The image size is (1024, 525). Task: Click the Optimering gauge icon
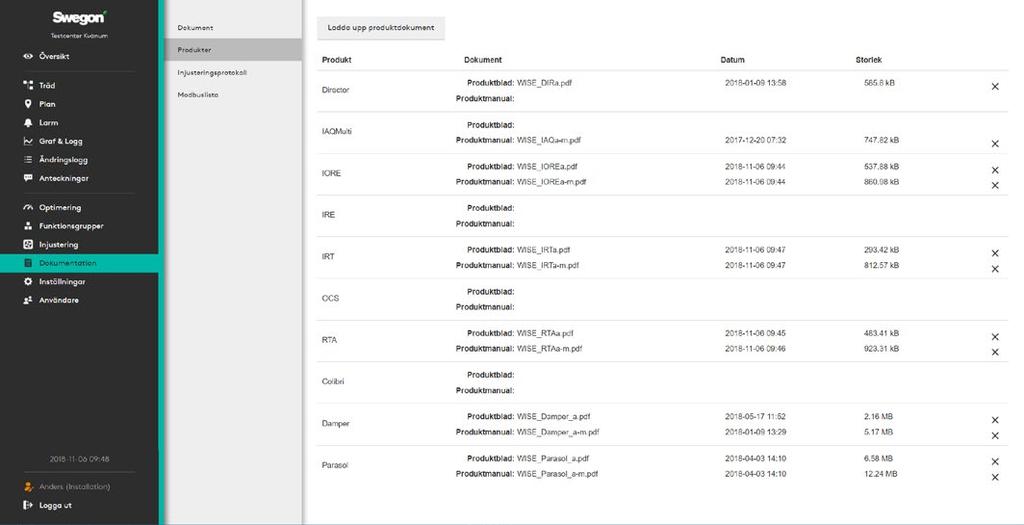pyautogui.click(x=28, y=208)
